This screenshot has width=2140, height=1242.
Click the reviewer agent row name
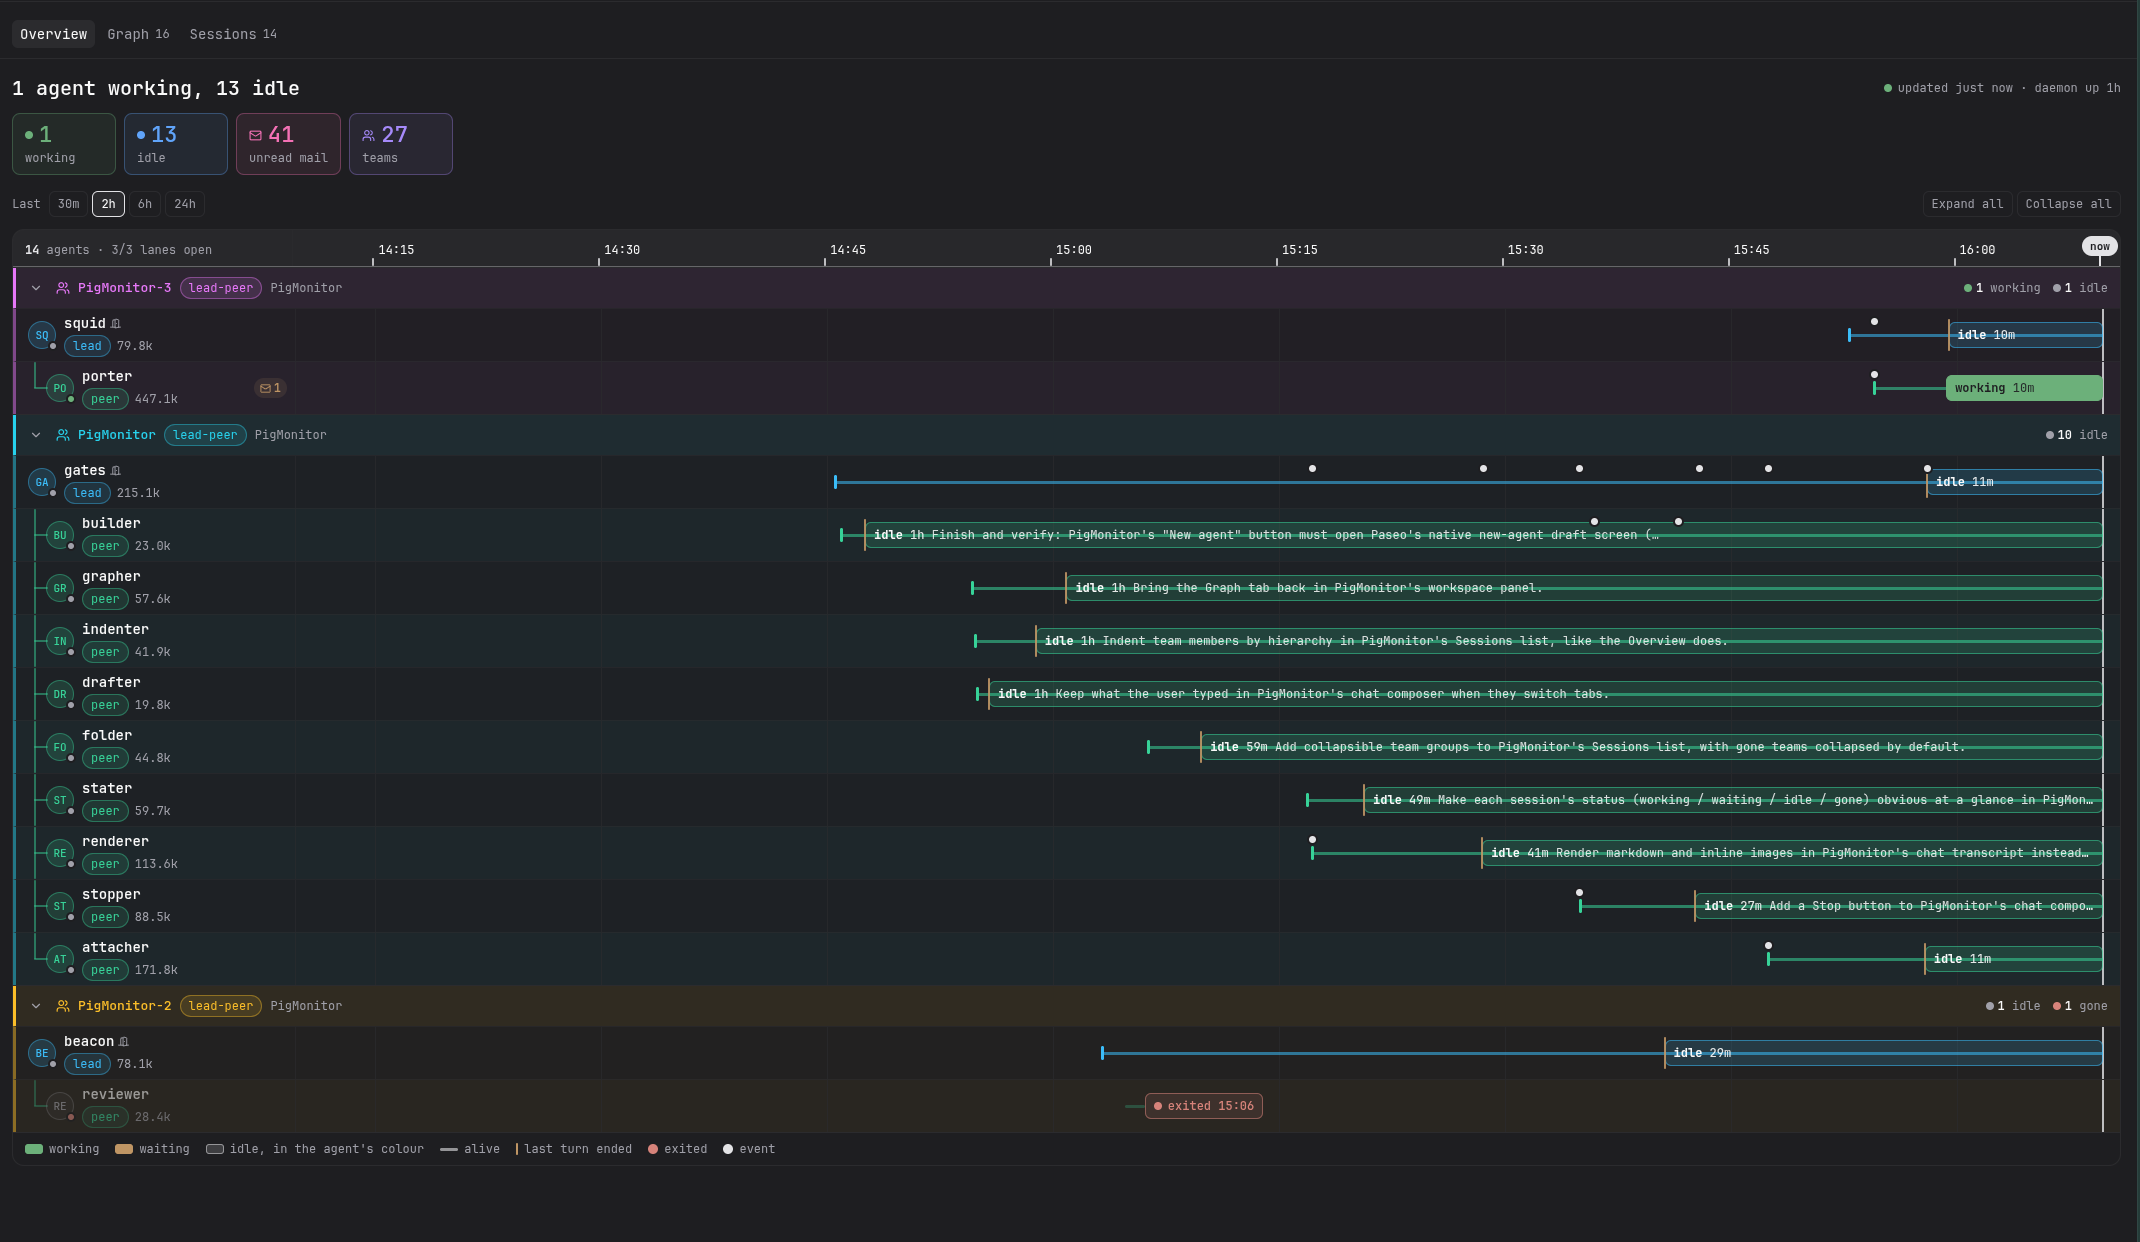click(115, 1095)
